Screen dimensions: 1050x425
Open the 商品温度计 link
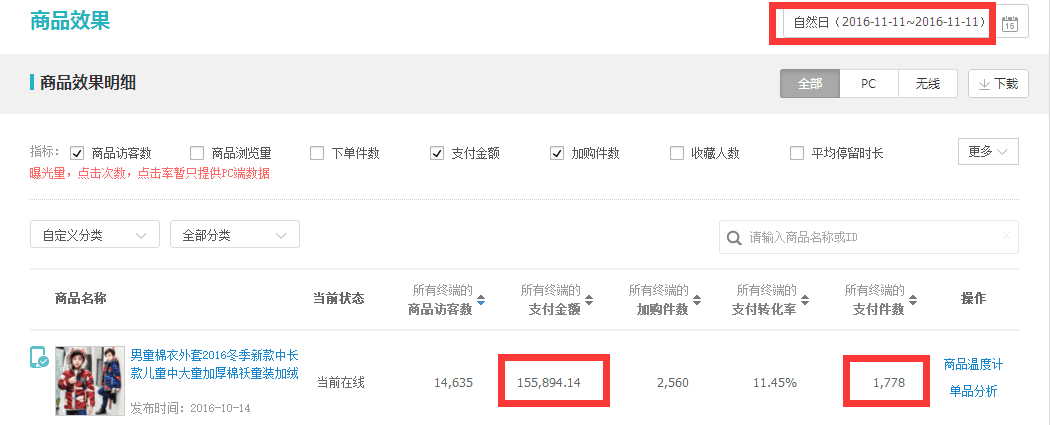[973, 365]
